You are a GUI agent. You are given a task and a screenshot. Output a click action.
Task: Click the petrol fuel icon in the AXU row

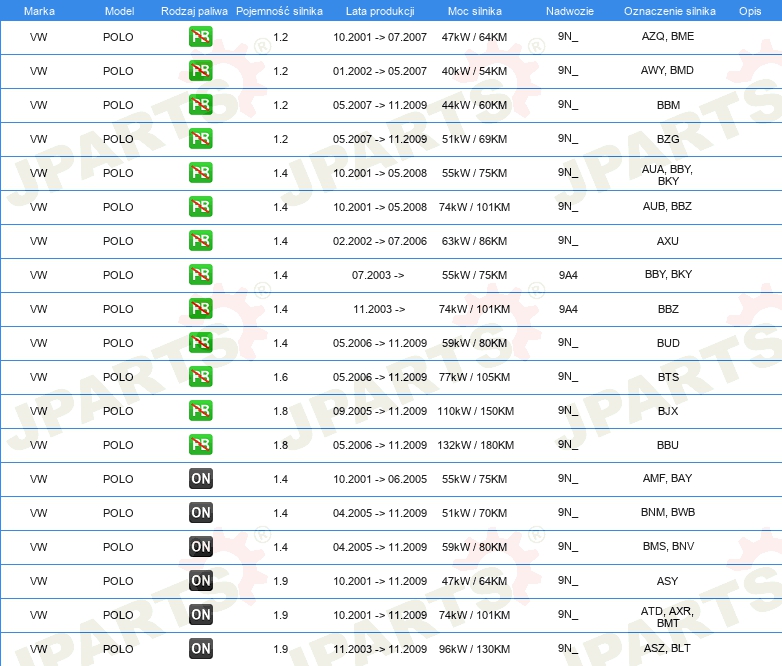click(x=200, y=240)
